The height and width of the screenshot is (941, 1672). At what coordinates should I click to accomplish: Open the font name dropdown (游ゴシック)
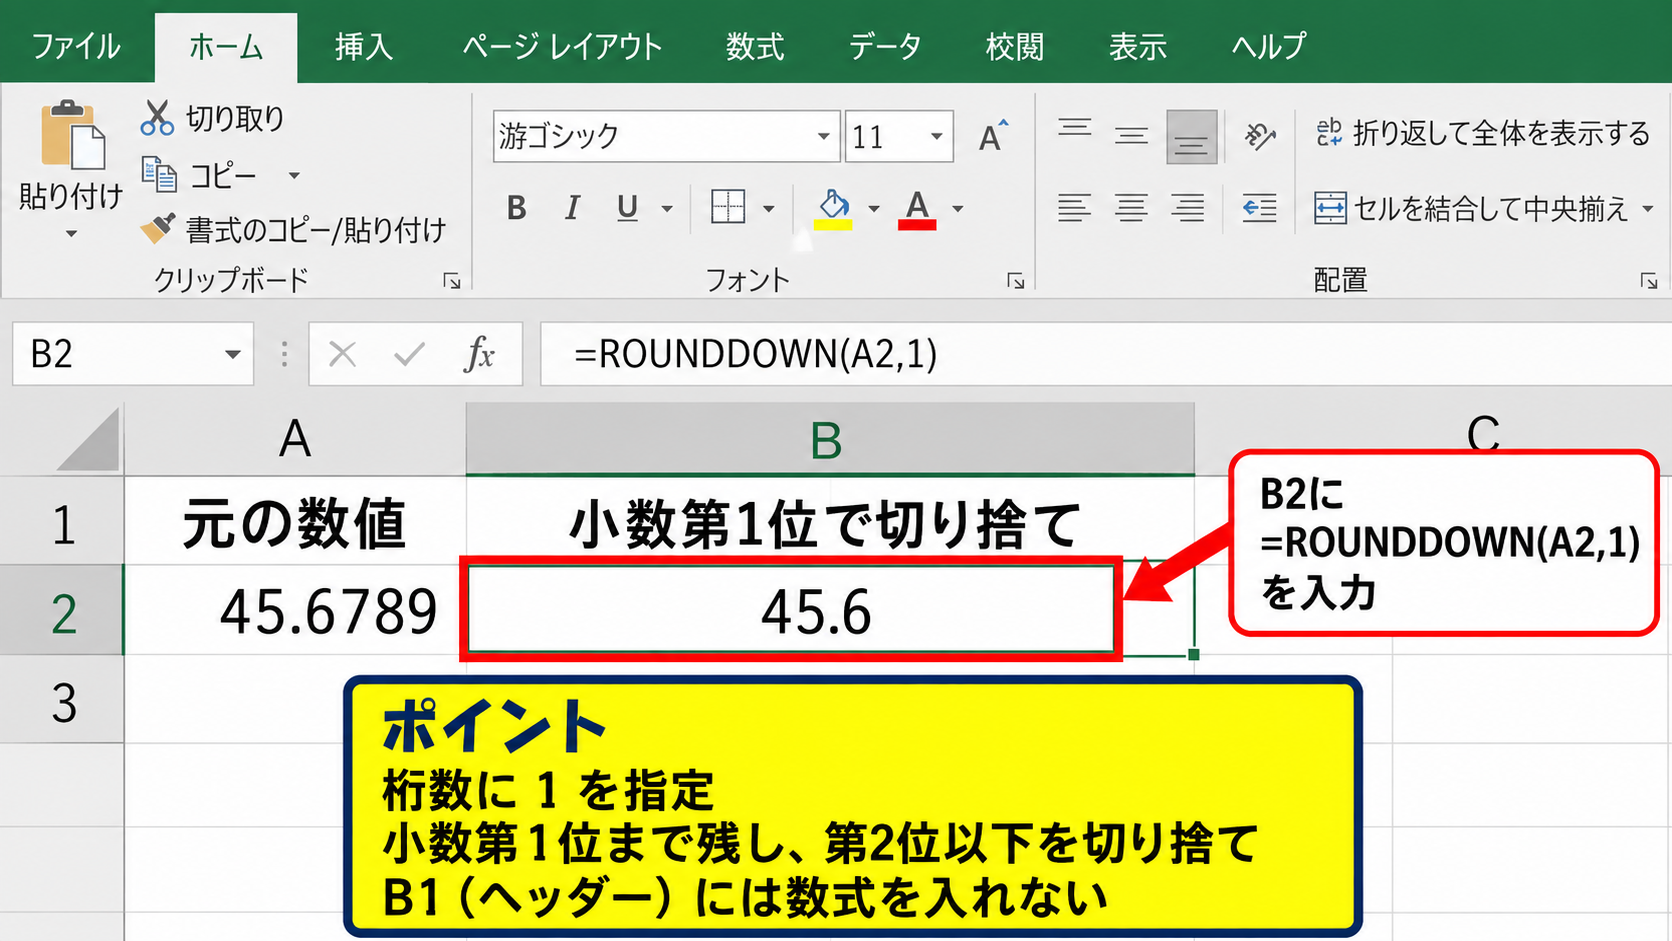pyautogui.click(x=823, y=136)
